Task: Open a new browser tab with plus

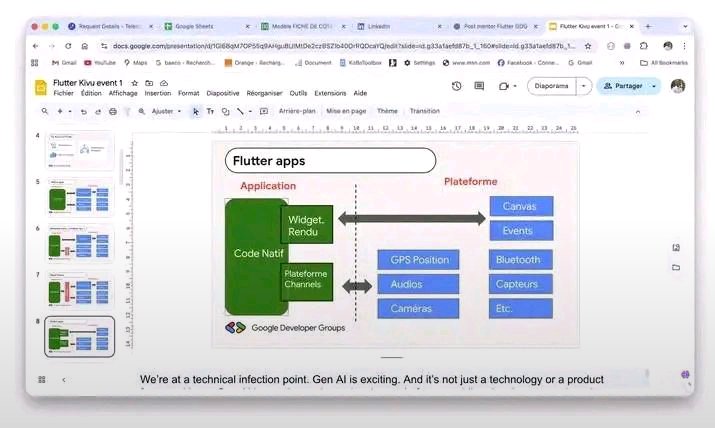Action: click(x=648, y=26)
